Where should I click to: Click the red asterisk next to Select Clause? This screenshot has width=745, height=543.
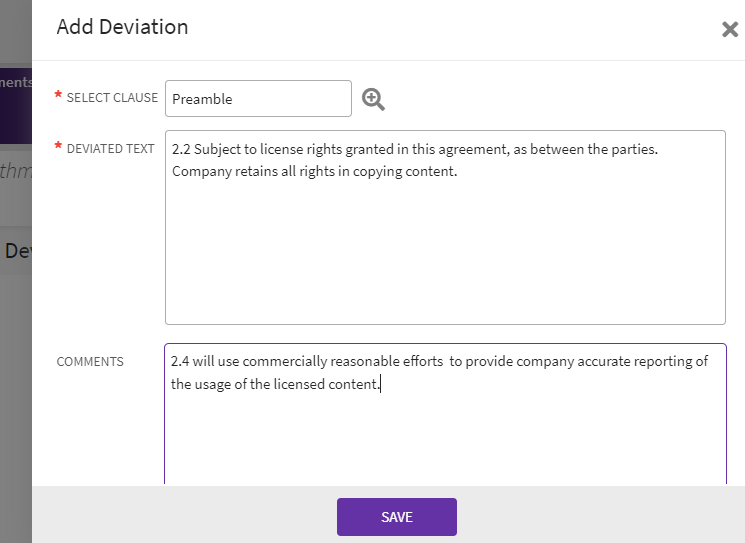click(58, 96)
